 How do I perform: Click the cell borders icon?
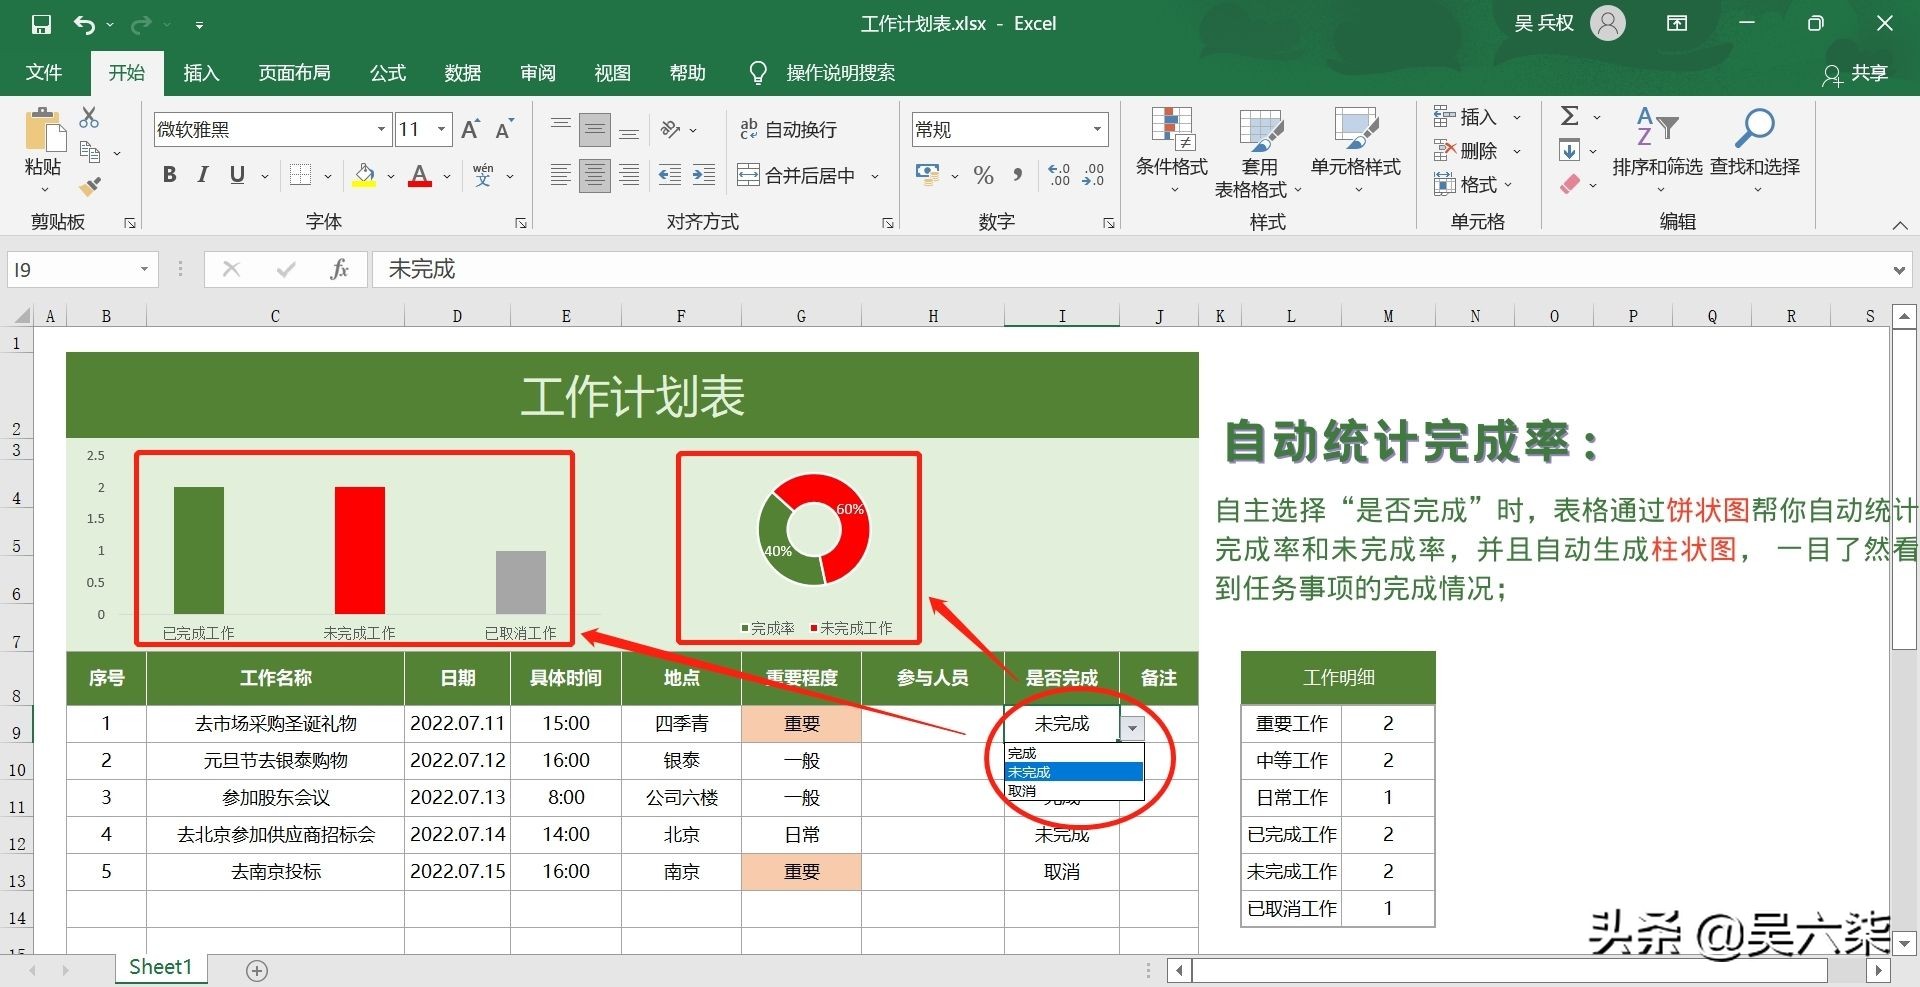(x=300, y=175)
